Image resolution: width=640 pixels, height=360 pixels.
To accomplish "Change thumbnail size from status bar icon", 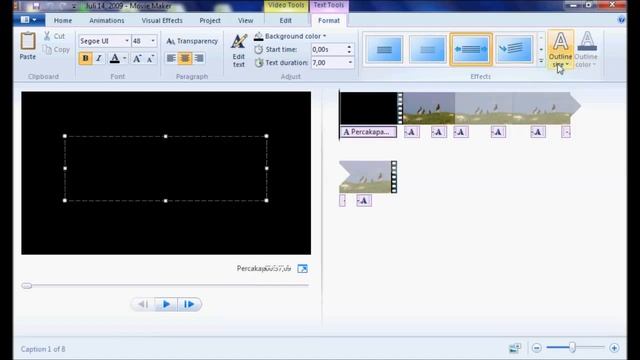I will pyautogui.click(x=515, y=348).
